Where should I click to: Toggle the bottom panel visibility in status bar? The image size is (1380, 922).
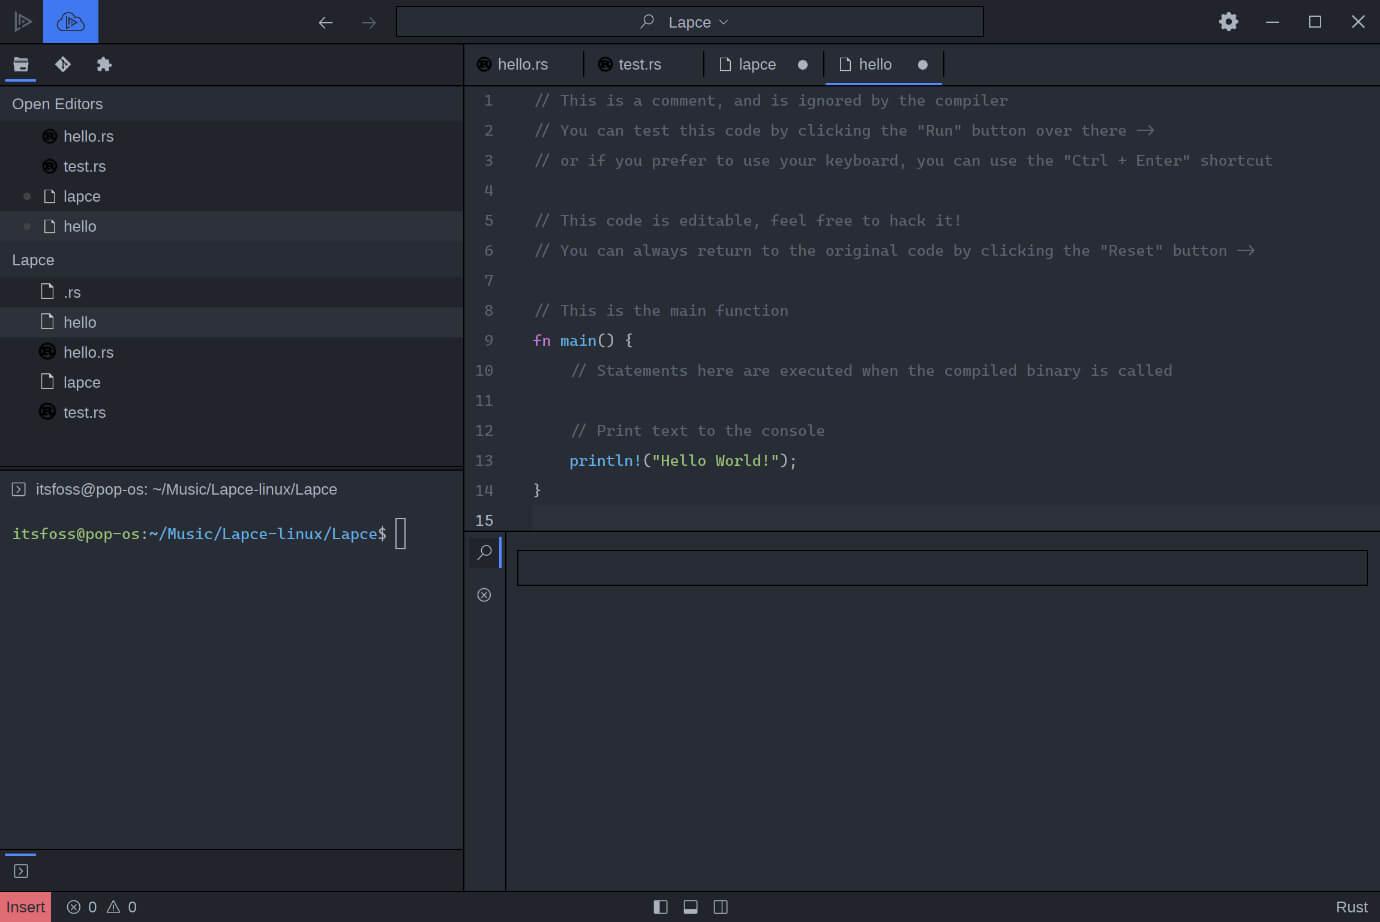(690, 907)
